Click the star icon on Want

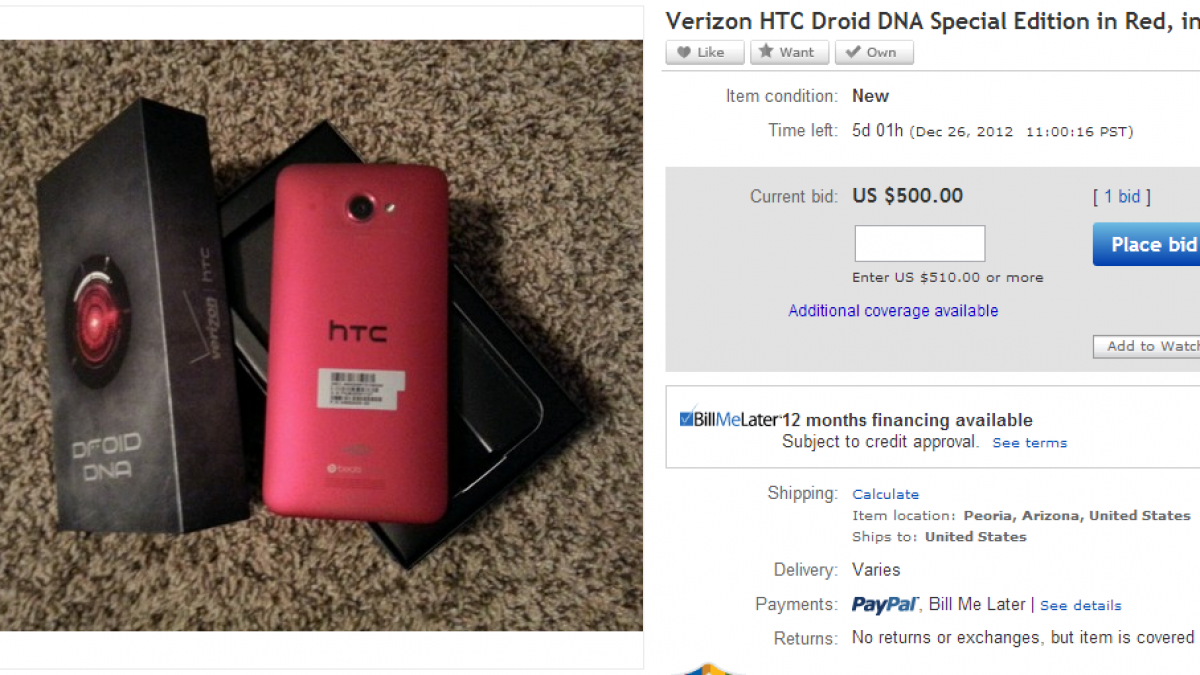767,52
